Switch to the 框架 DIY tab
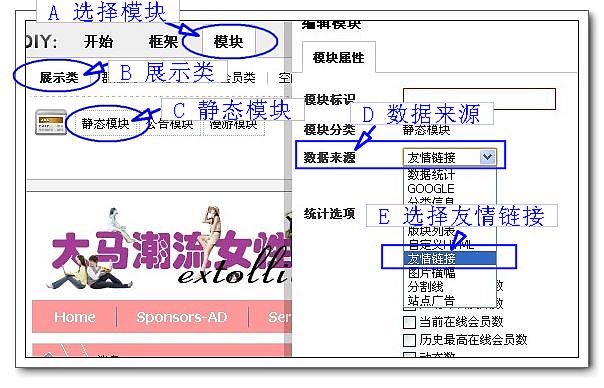The image size is (604, 388). click(163, 42)
